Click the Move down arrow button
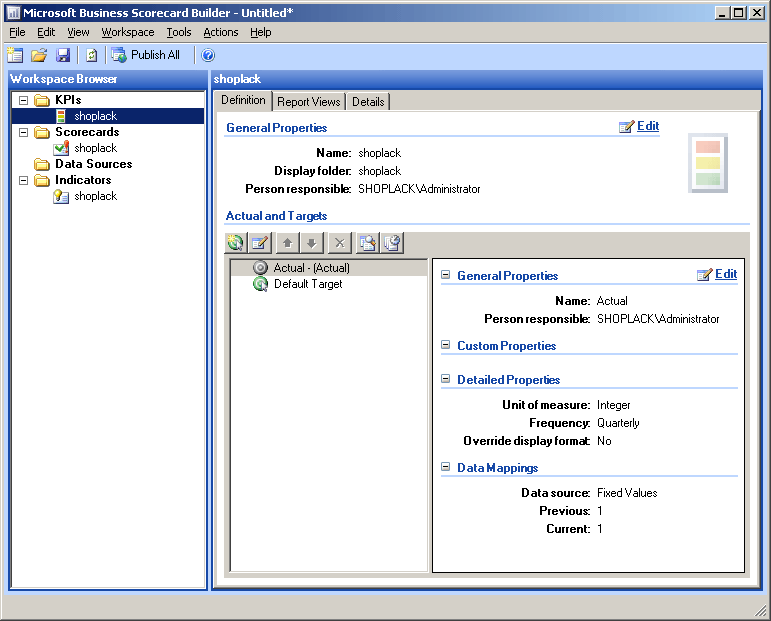This screenshot has height=621, width=771. (311, 243)
